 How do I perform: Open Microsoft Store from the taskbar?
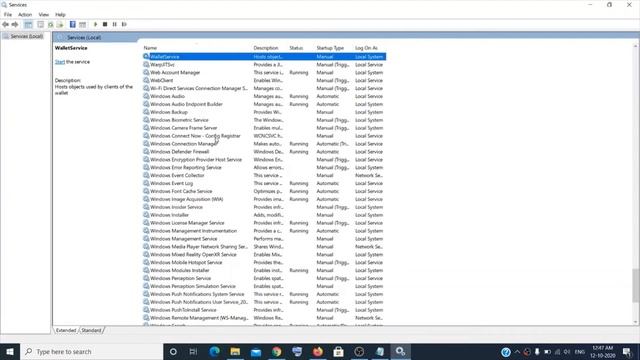338,351
